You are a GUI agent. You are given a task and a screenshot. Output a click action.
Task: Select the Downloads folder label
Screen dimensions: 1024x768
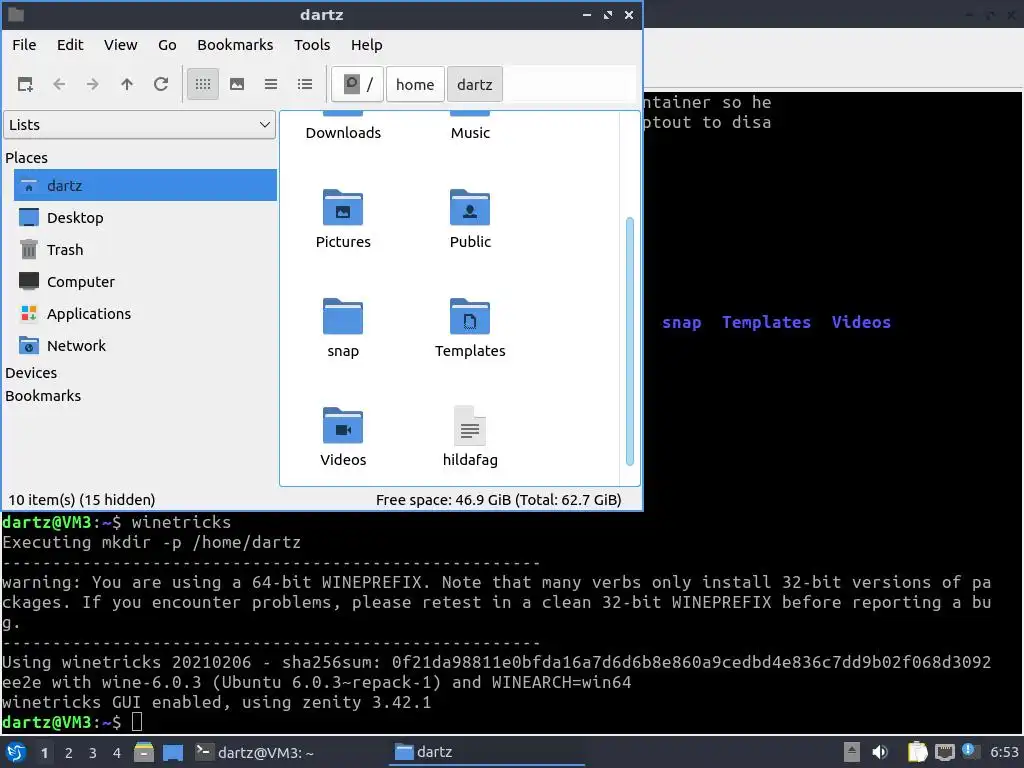tap(343, 133)
